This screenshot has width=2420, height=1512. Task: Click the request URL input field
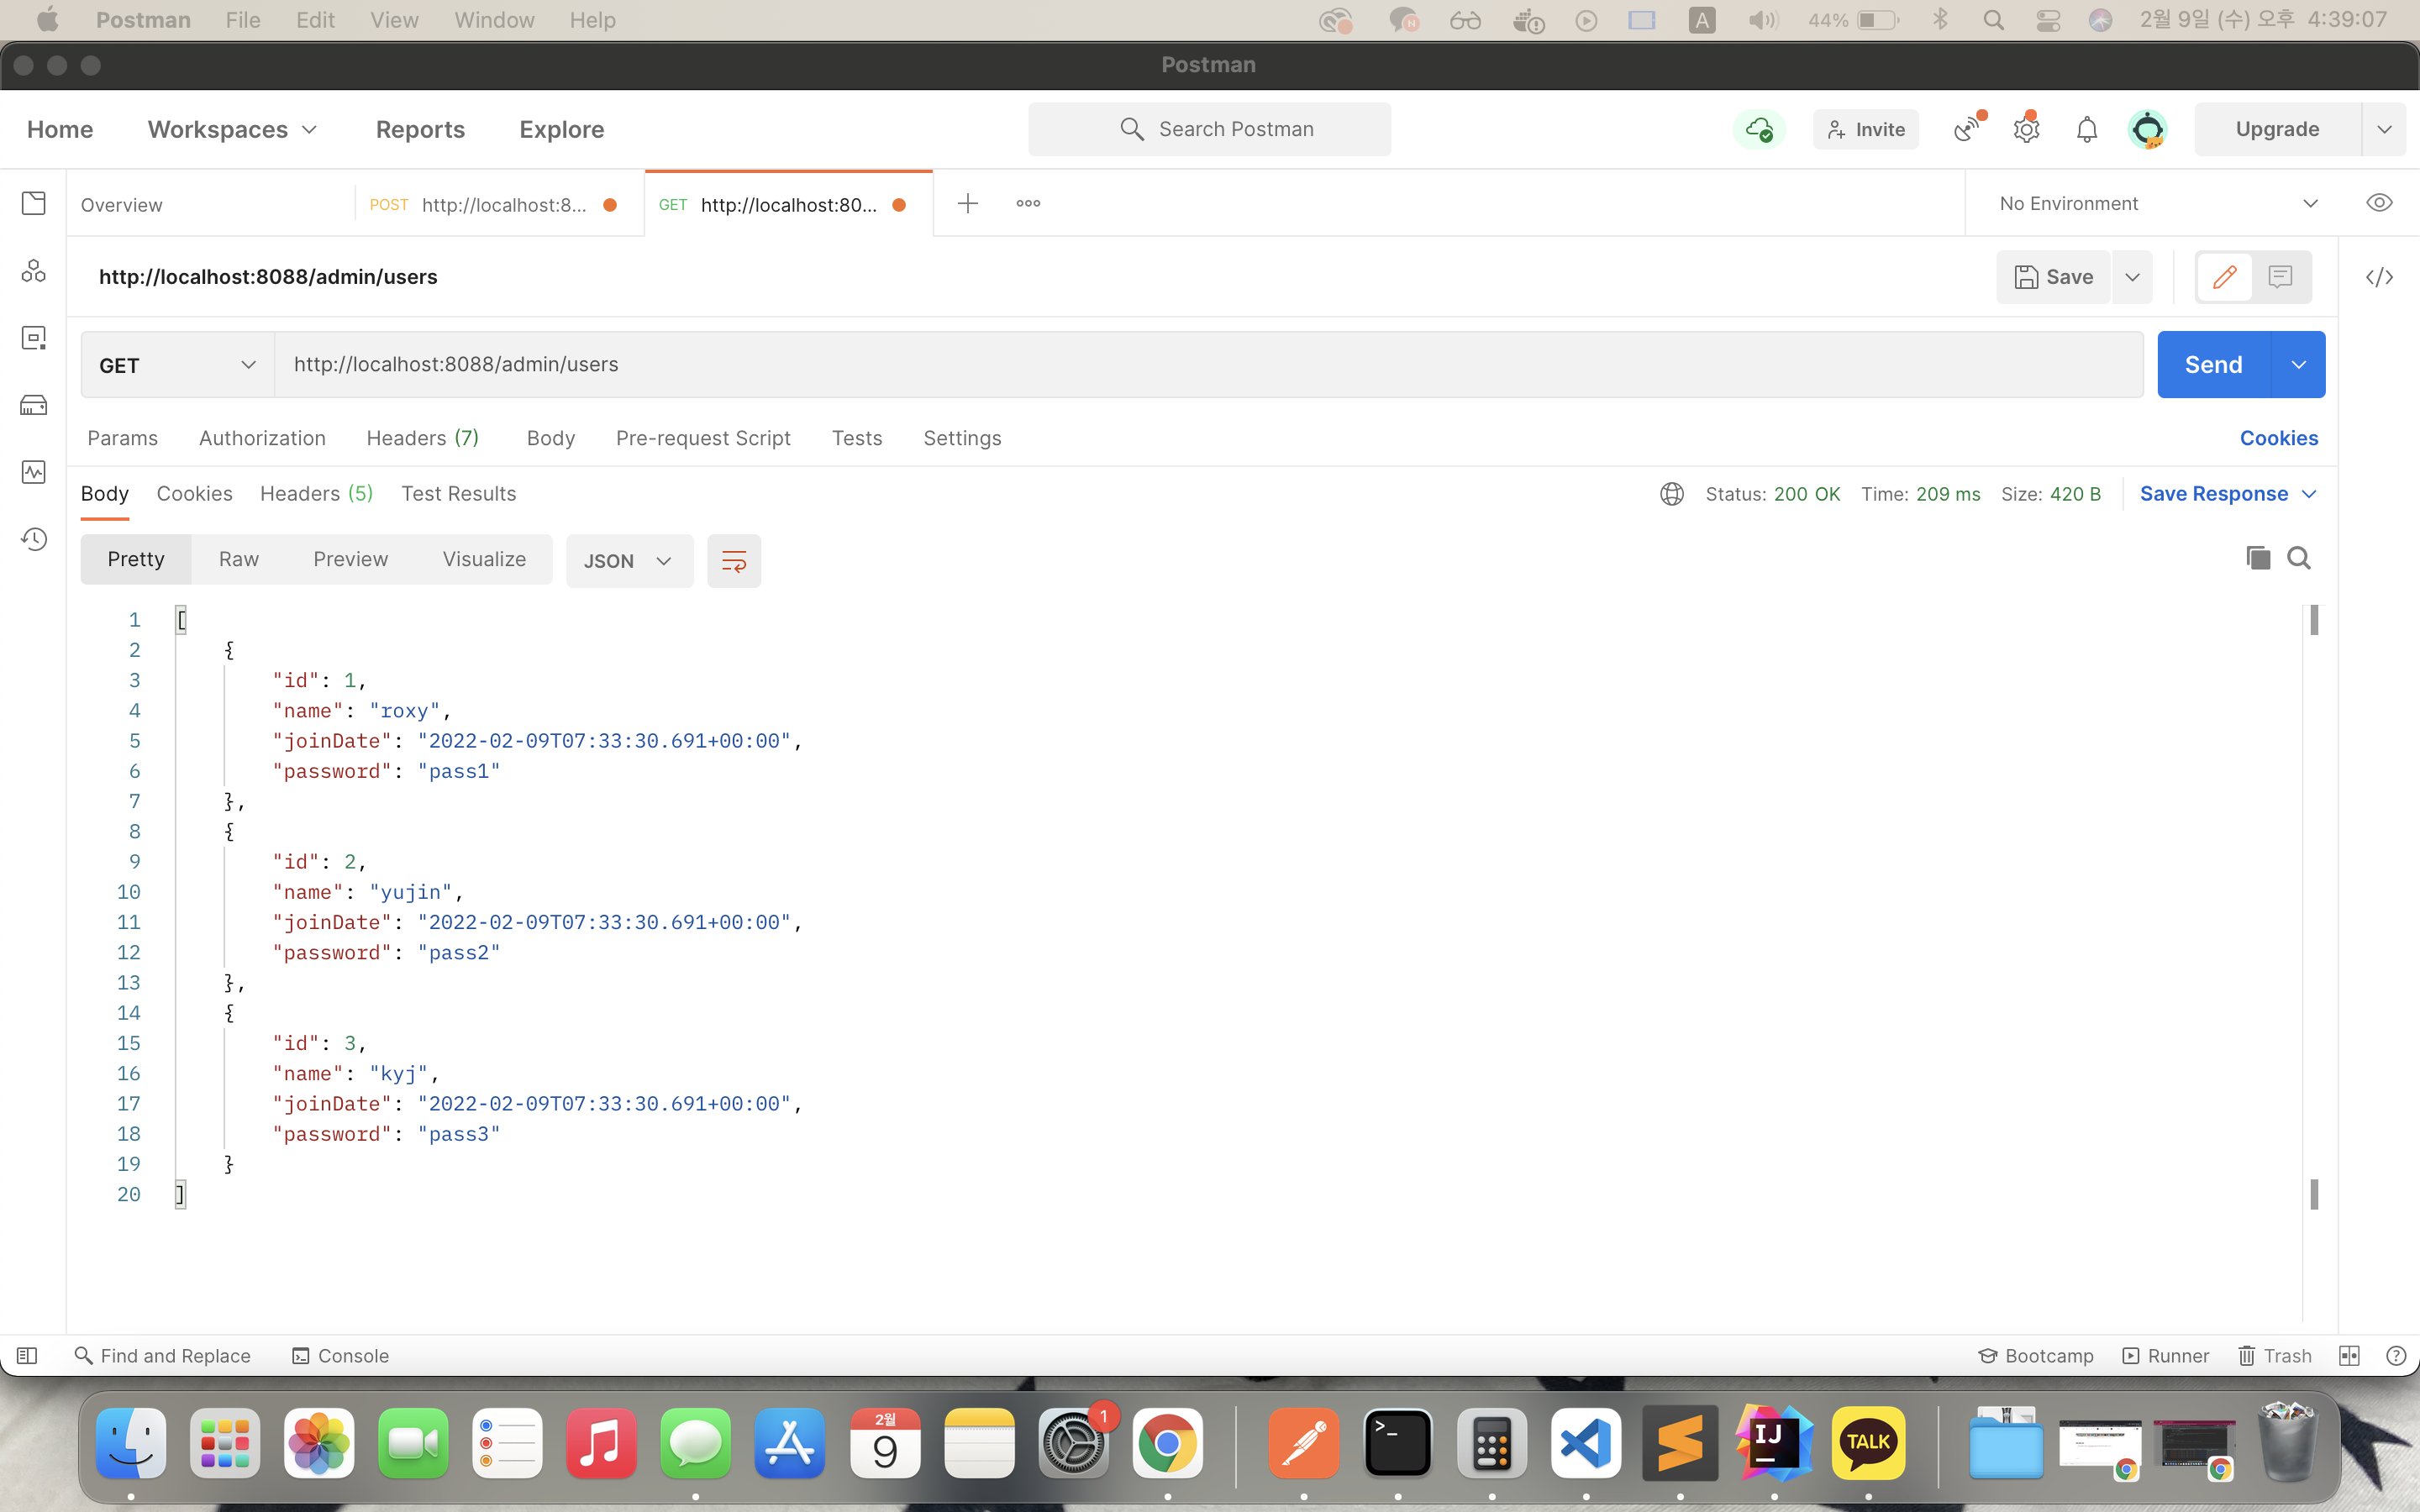click(1200, 365)
